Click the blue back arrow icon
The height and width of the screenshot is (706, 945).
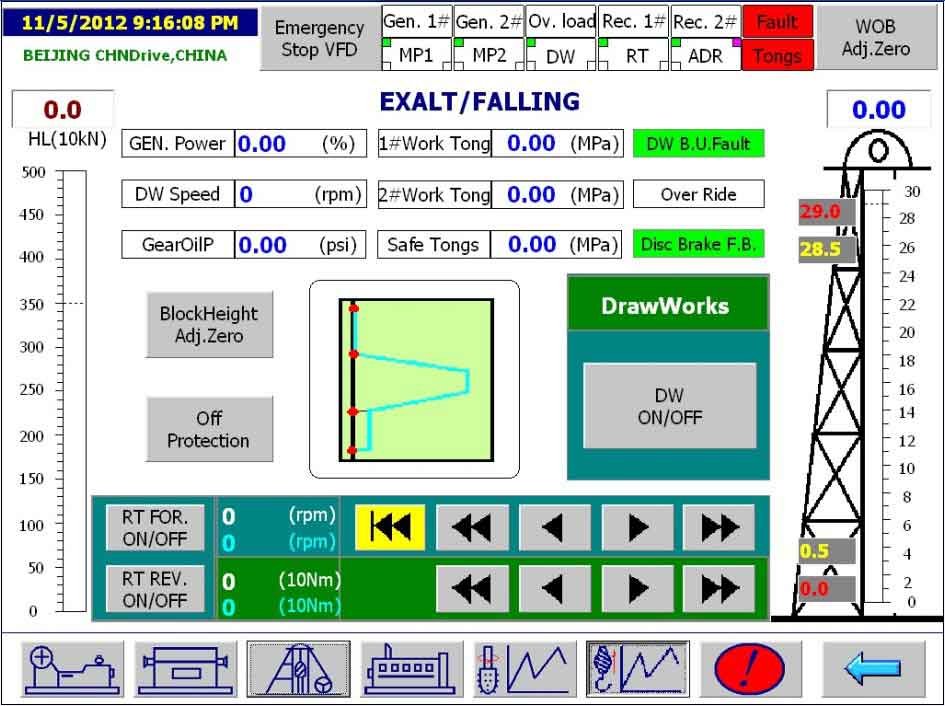873,668
